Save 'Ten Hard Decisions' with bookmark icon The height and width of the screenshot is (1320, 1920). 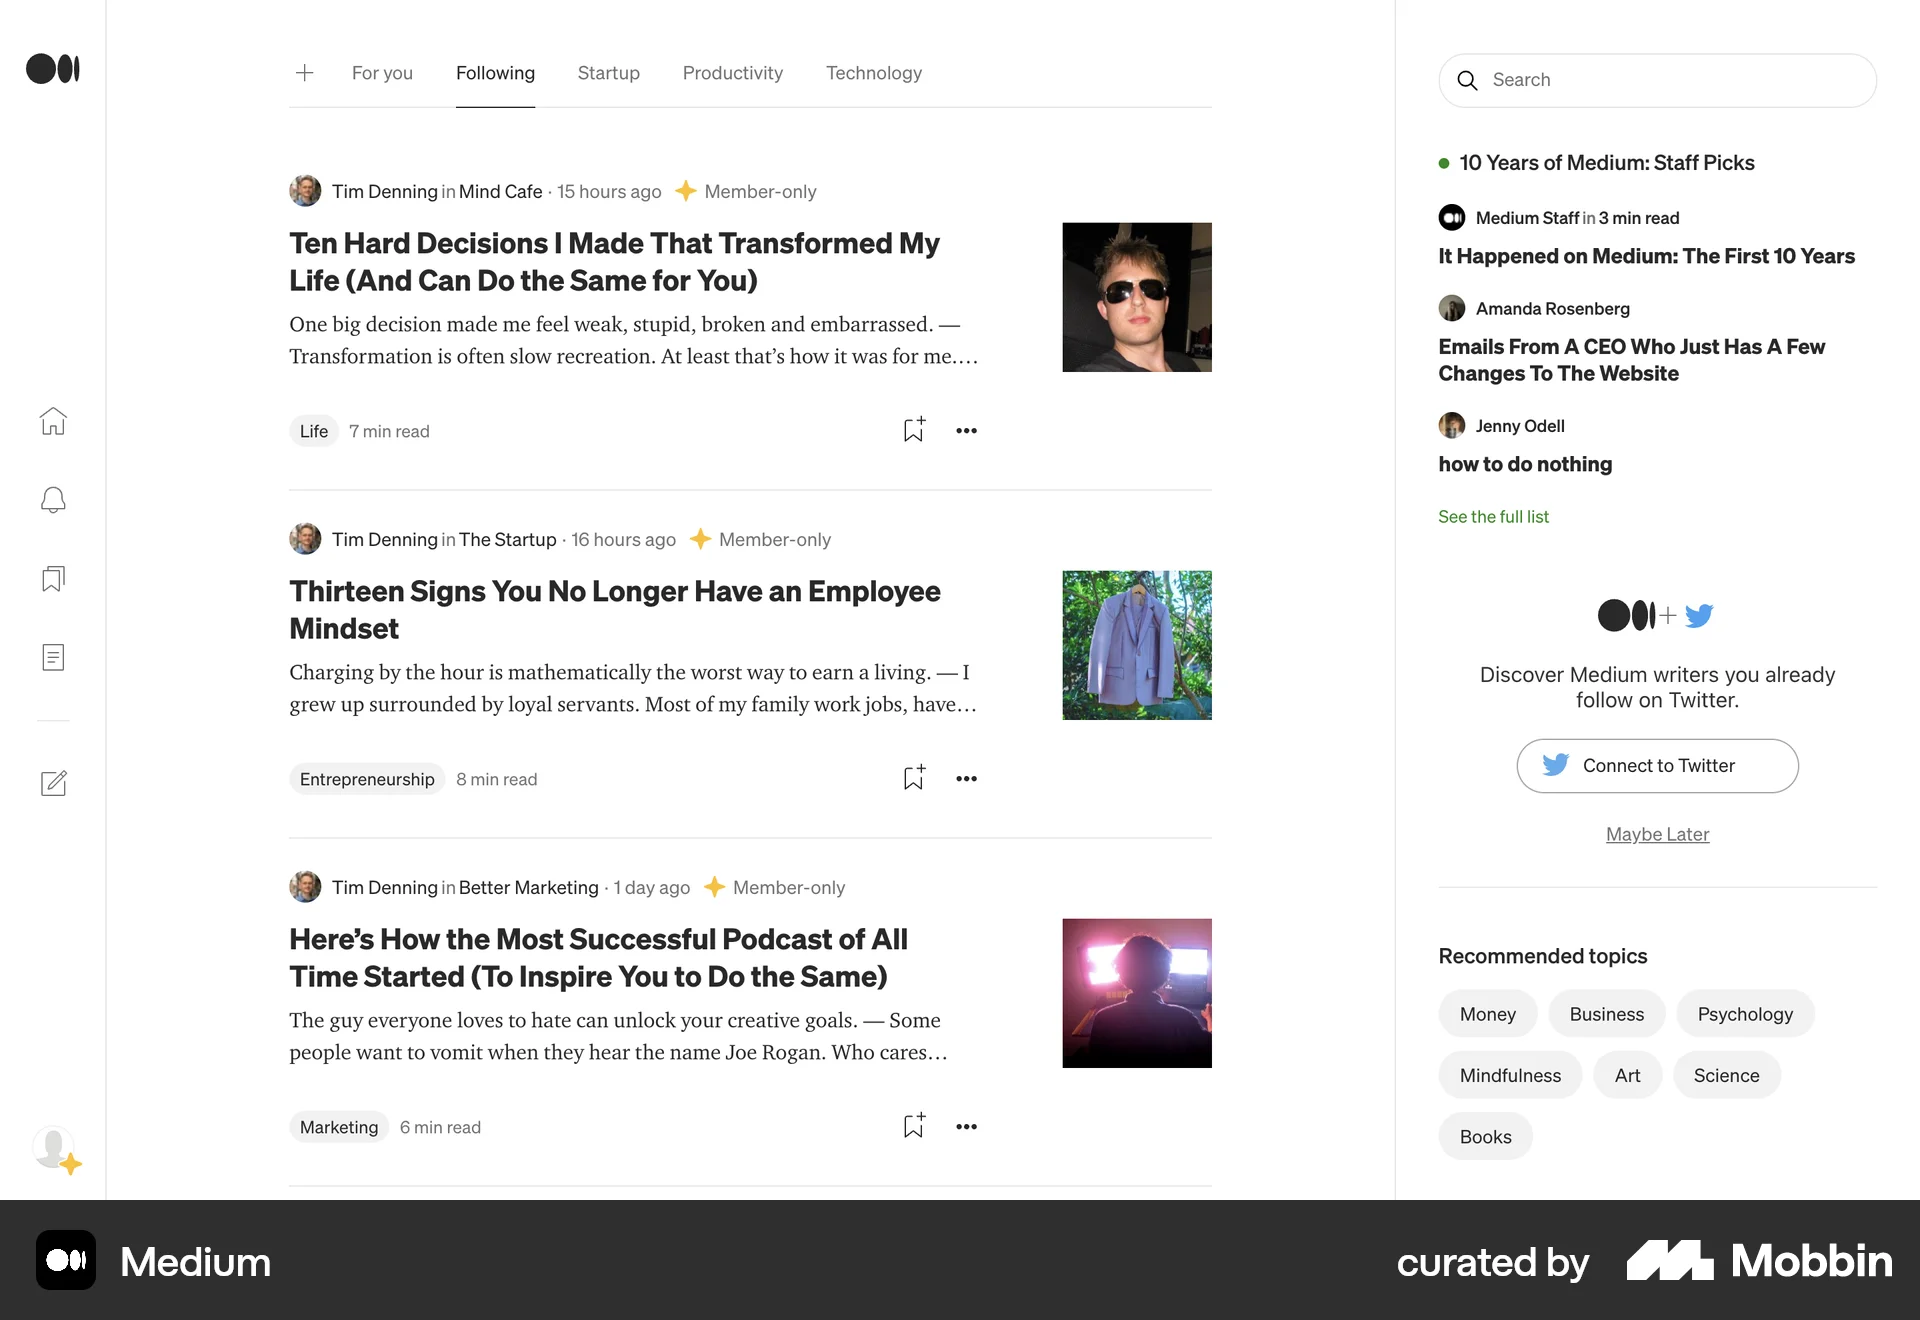click(913, 430)
